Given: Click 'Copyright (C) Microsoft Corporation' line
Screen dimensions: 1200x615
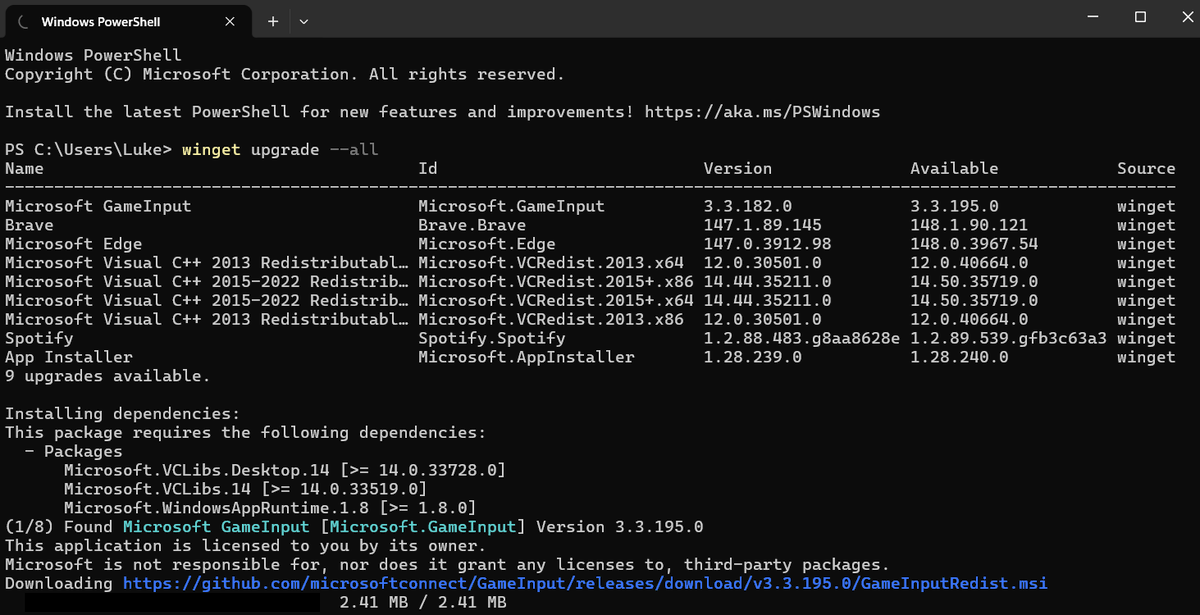Looking at the screenshot, I should point(285,75).
